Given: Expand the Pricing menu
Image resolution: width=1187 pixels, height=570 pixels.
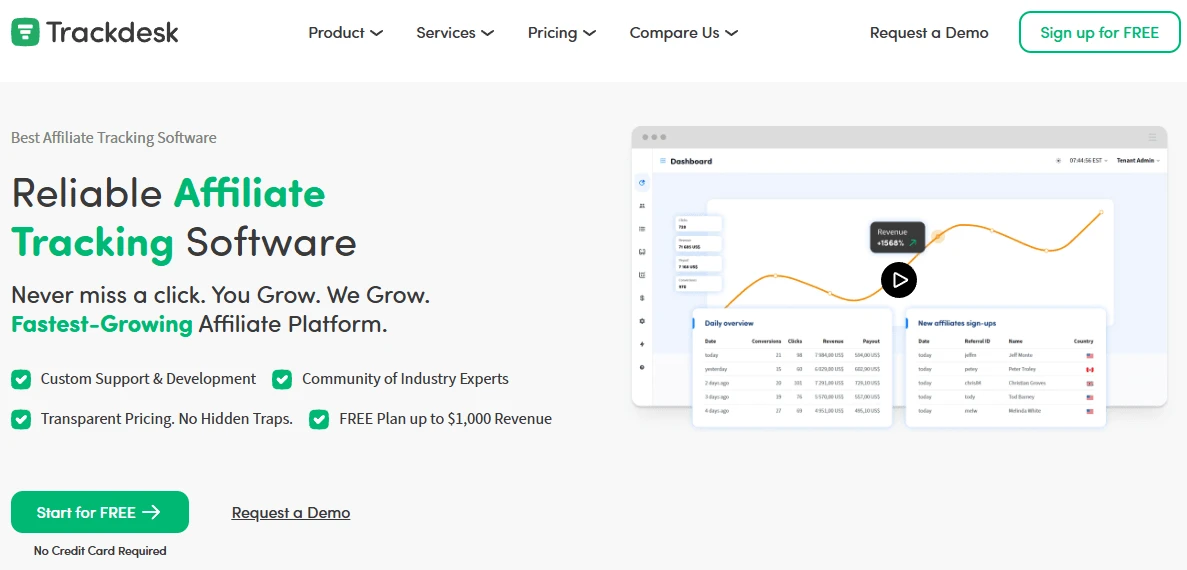Looking at the screenshot, I should click(562, 33).
